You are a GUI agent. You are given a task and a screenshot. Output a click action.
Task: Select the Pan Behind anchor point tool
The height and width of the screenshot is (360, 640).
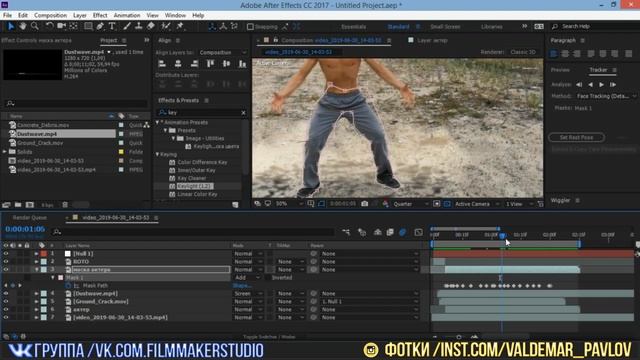(73, 27)
